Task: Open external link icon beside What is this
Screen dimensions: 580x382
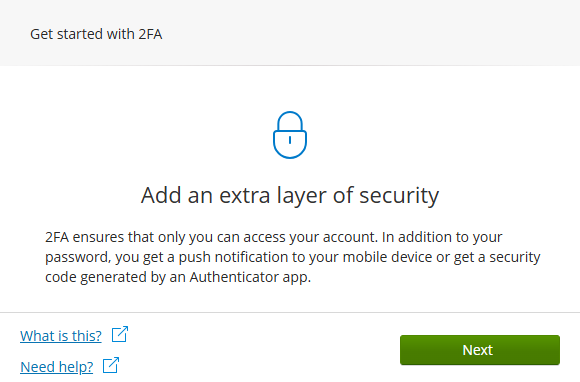Action: (120, 334)
